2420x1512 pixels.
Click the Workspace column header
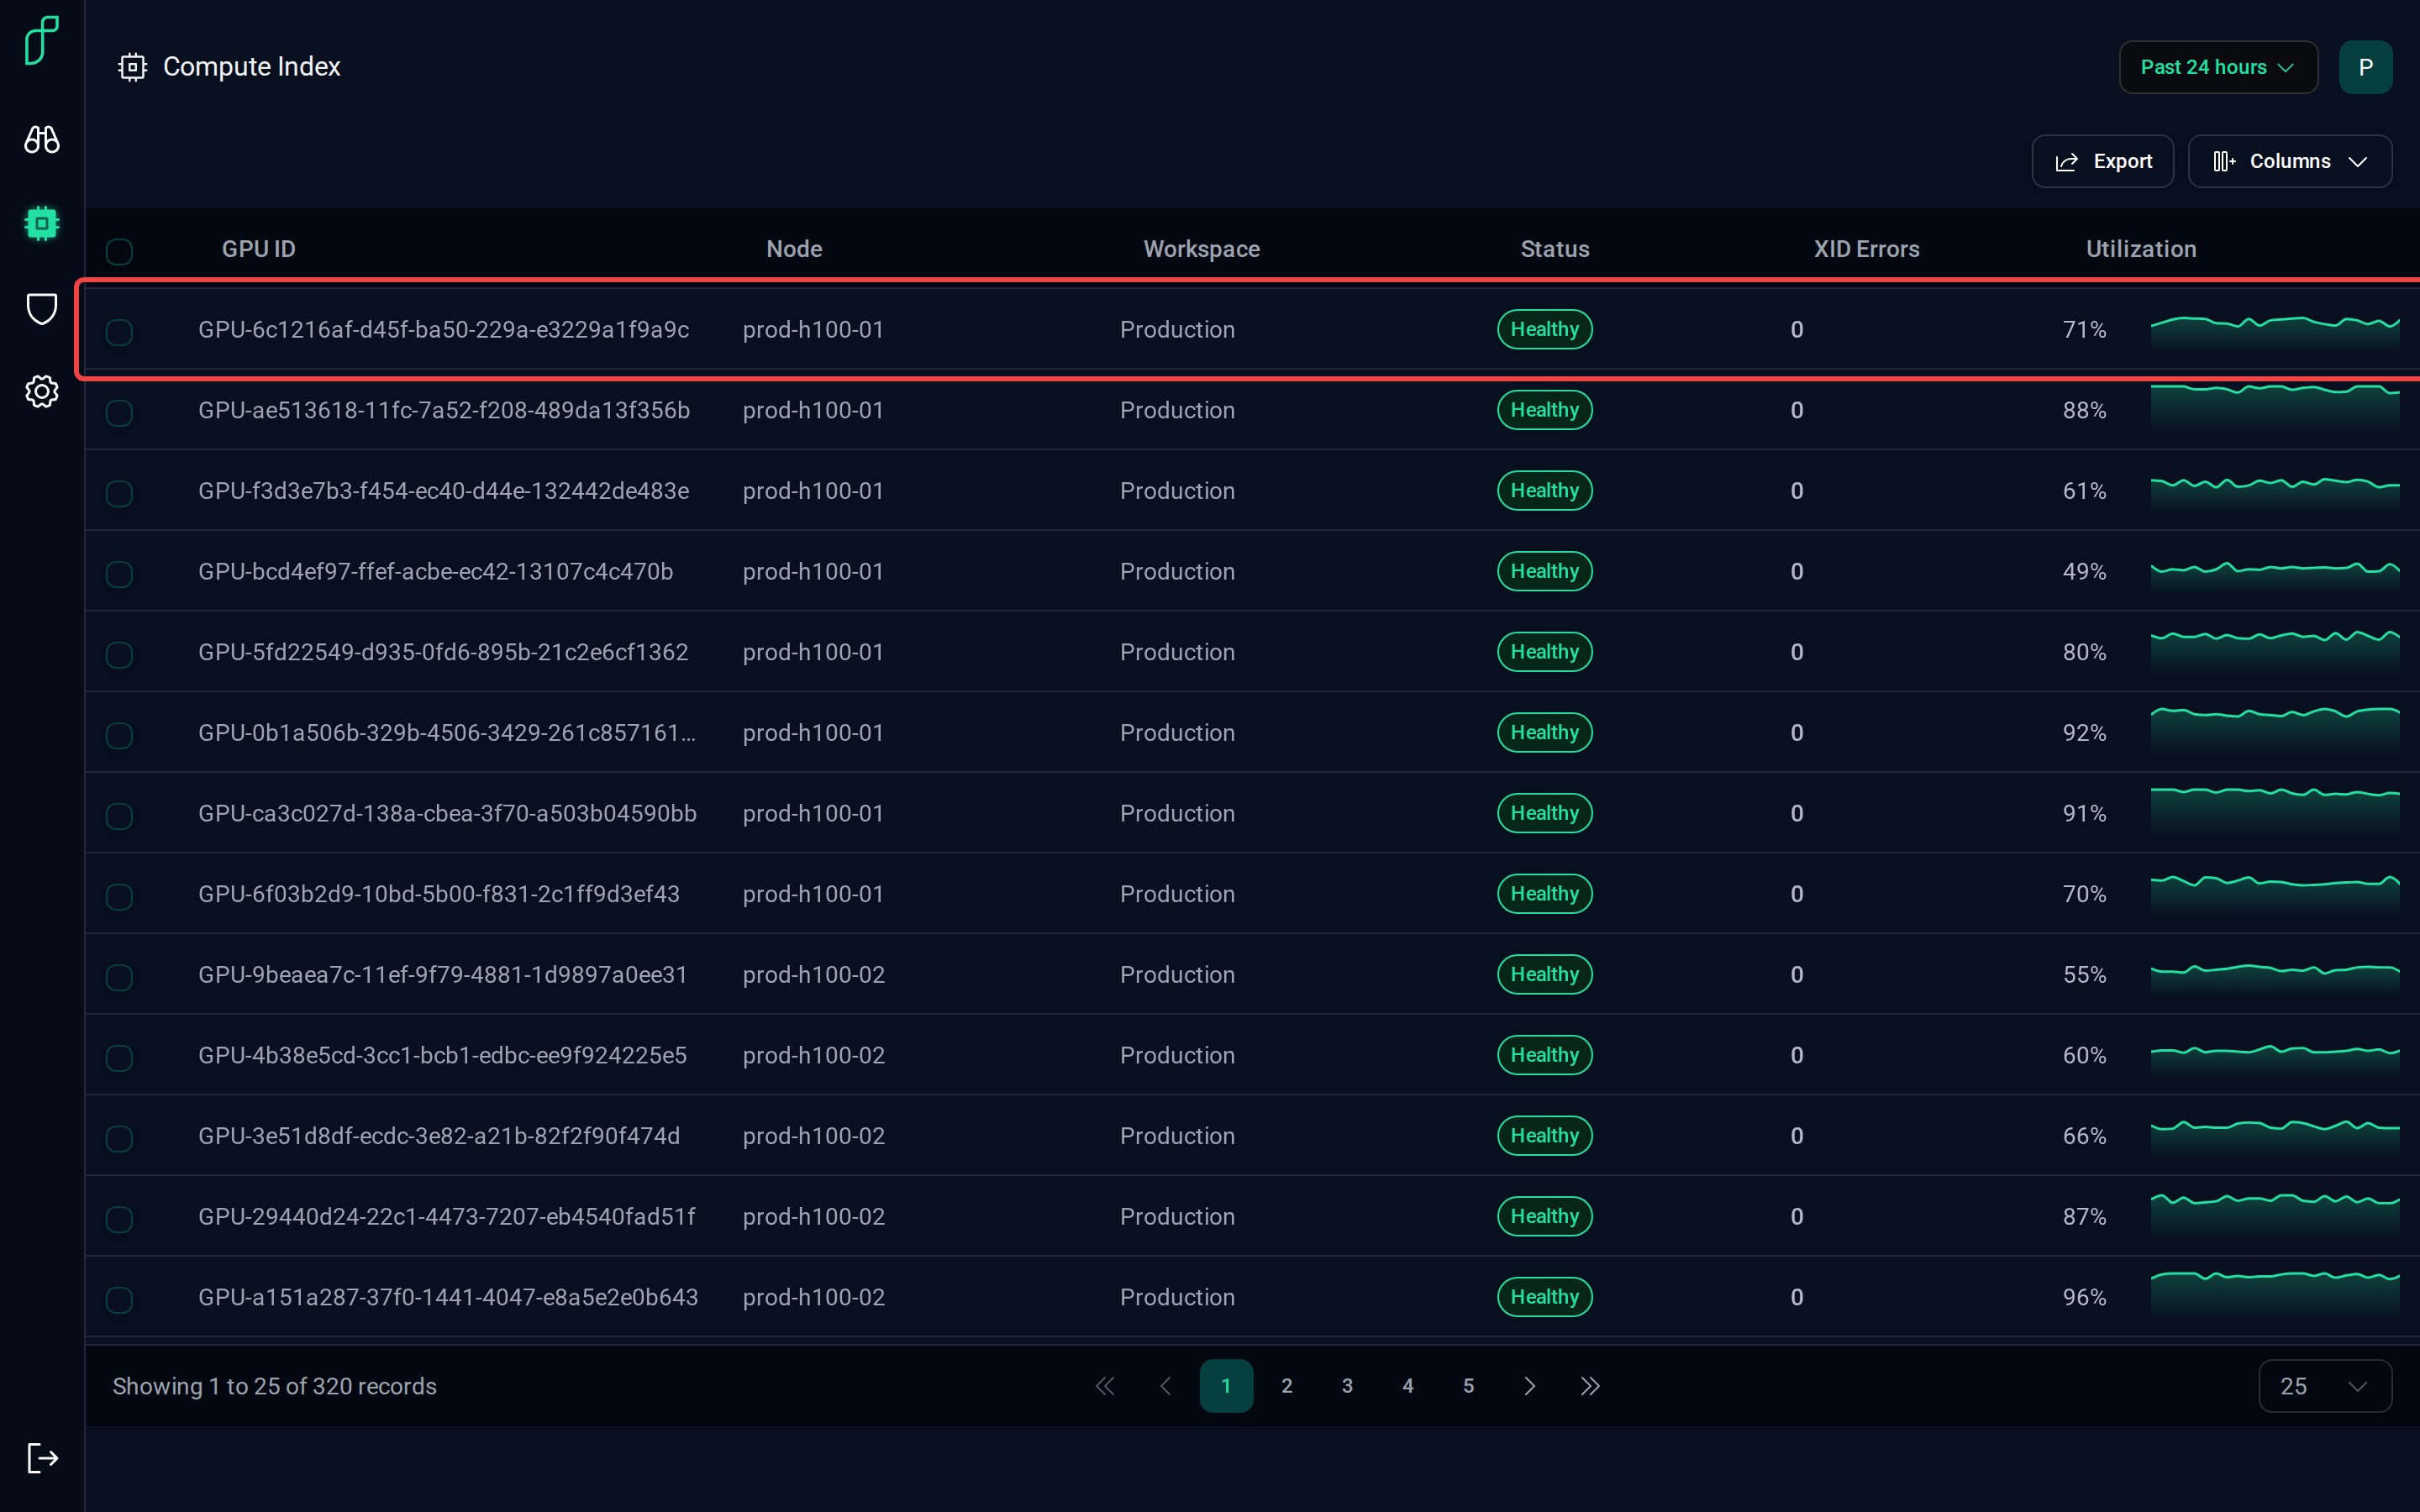1201,249
